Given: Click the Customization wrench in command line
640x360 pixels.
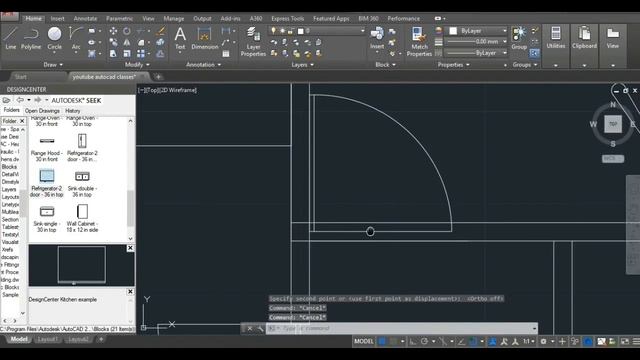Looking at the screenshot, I should (260, 329).
